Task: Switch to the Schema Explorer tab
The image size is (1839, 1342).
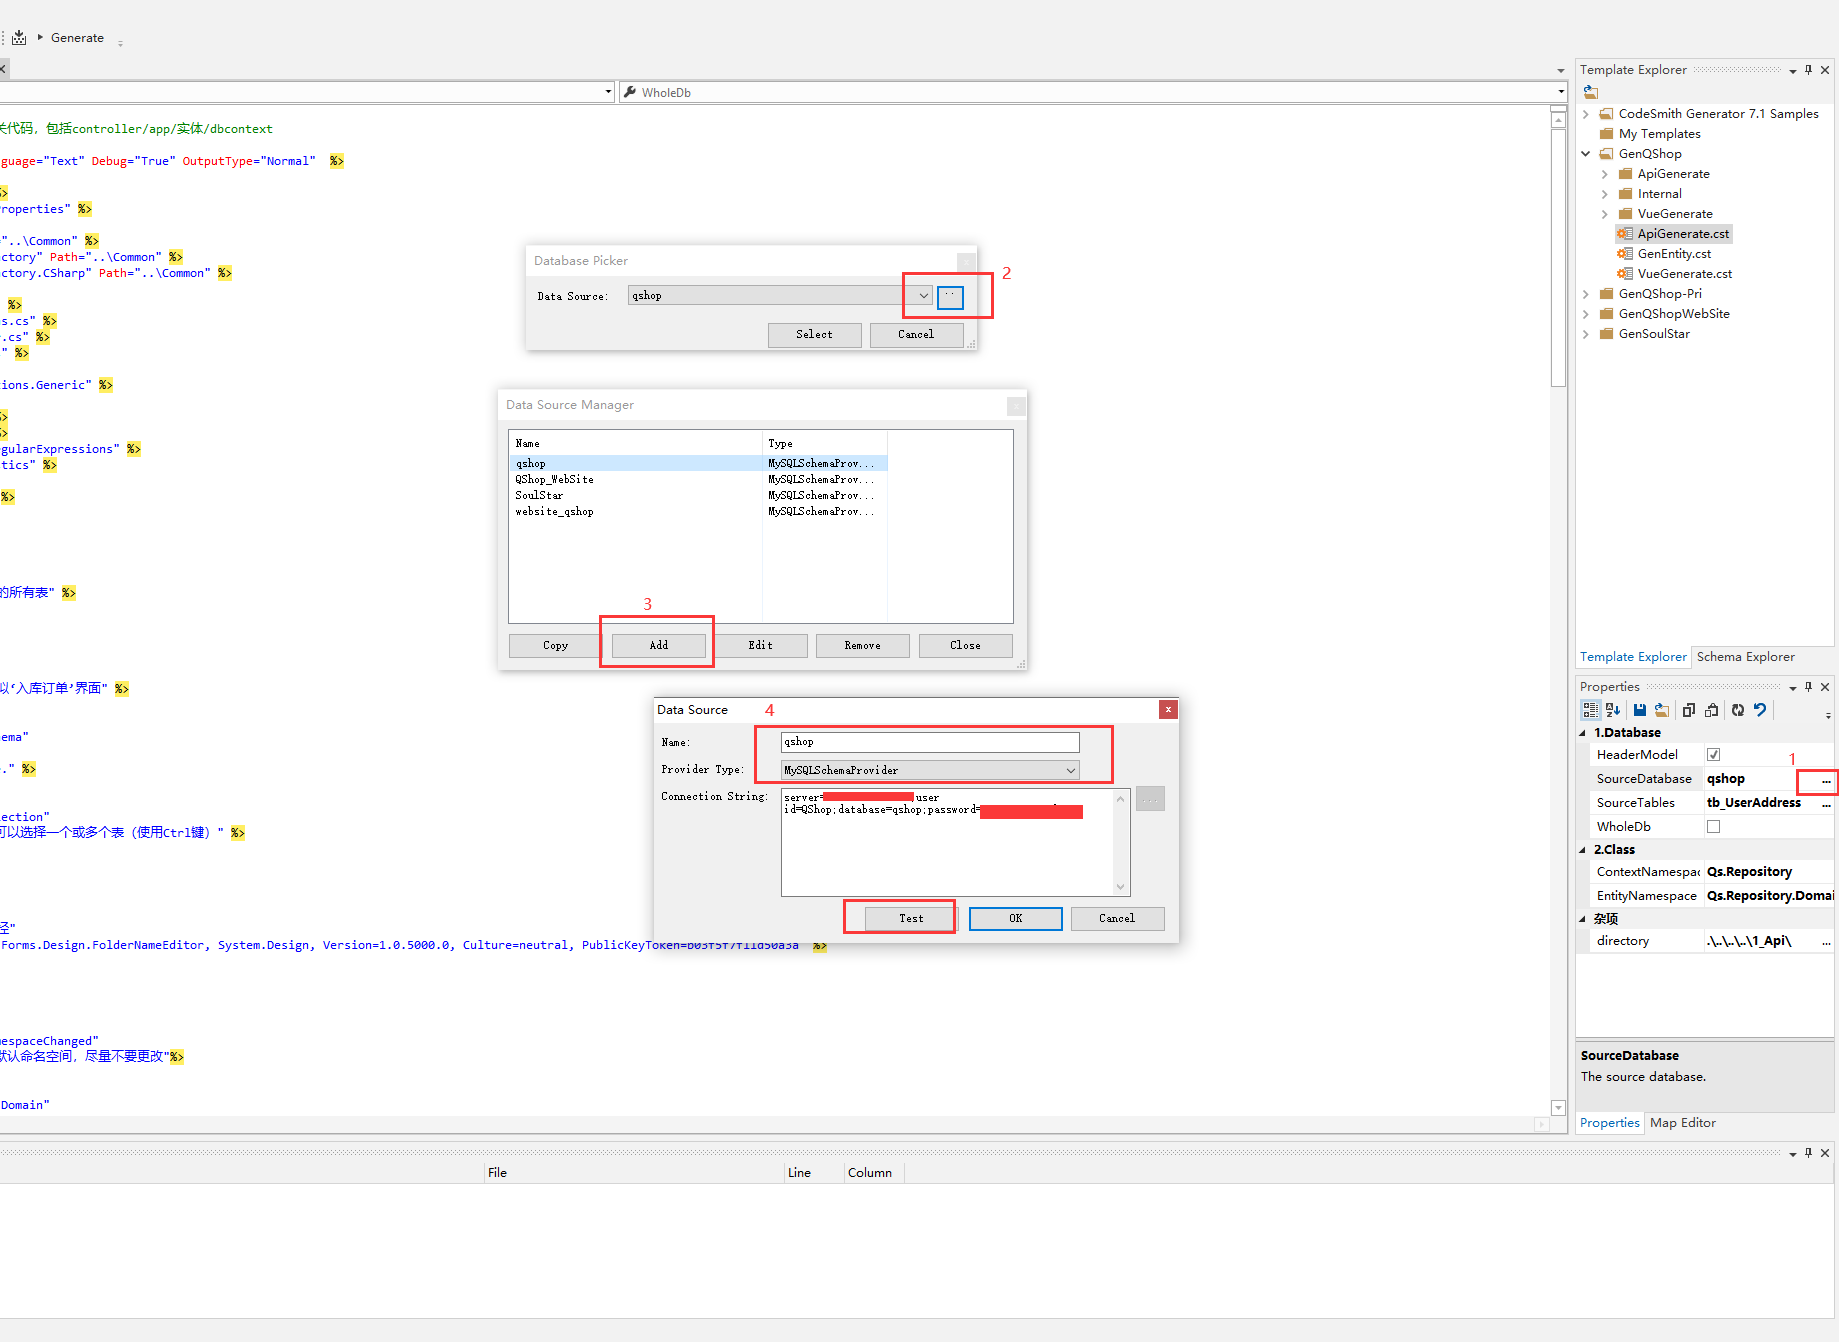Action: click(x=1745, y=657)
